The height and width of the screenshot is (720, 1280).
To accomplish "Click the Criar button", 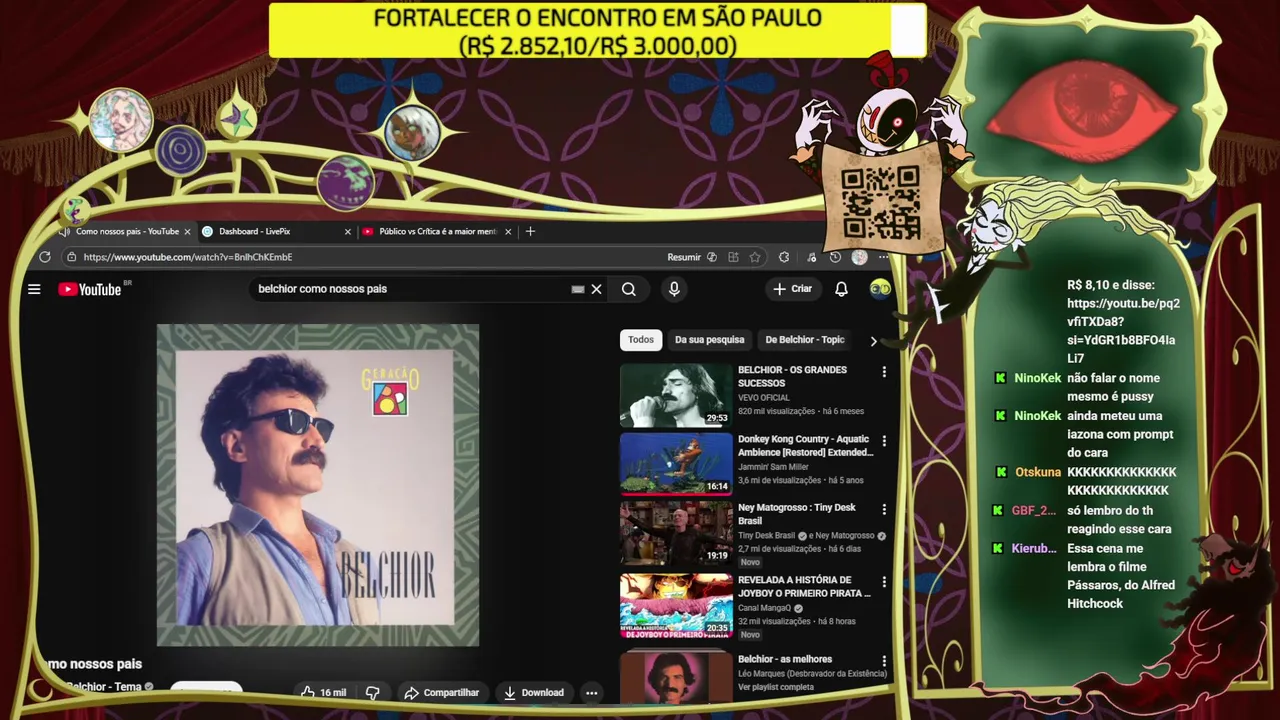I will [793, 289].
